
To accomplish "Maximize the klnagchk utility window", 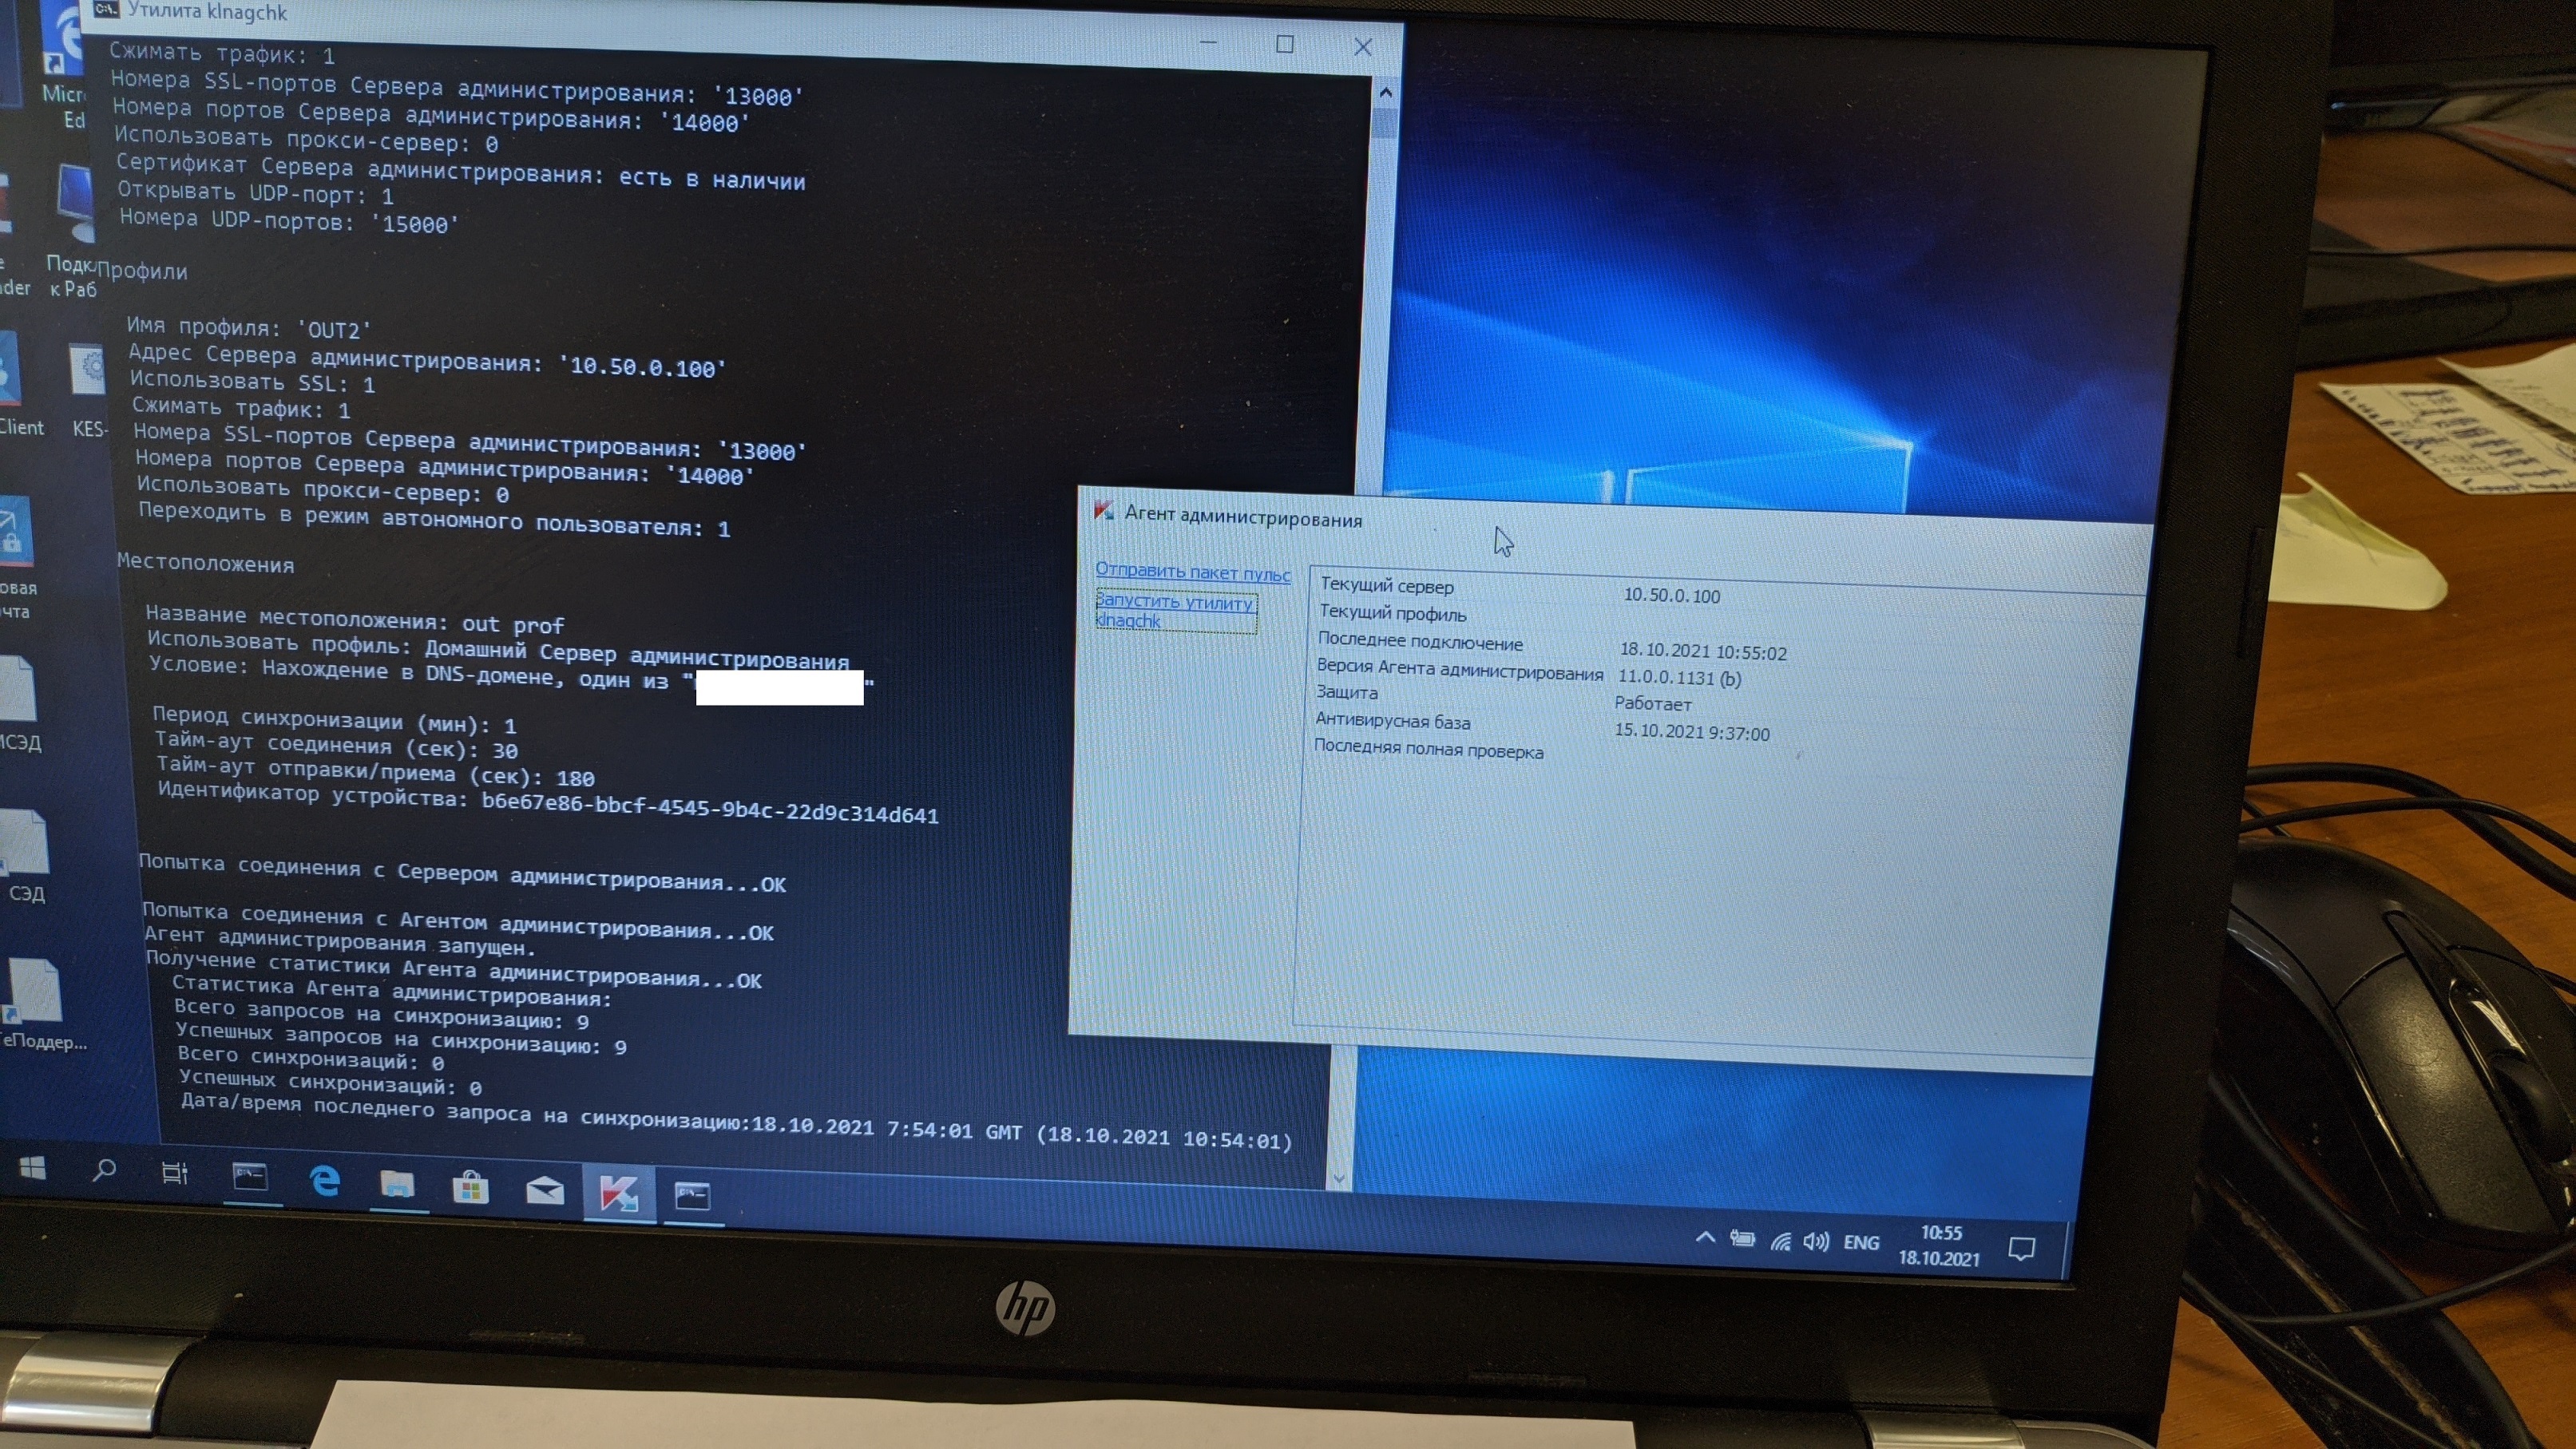I will tap(1285, 44).
